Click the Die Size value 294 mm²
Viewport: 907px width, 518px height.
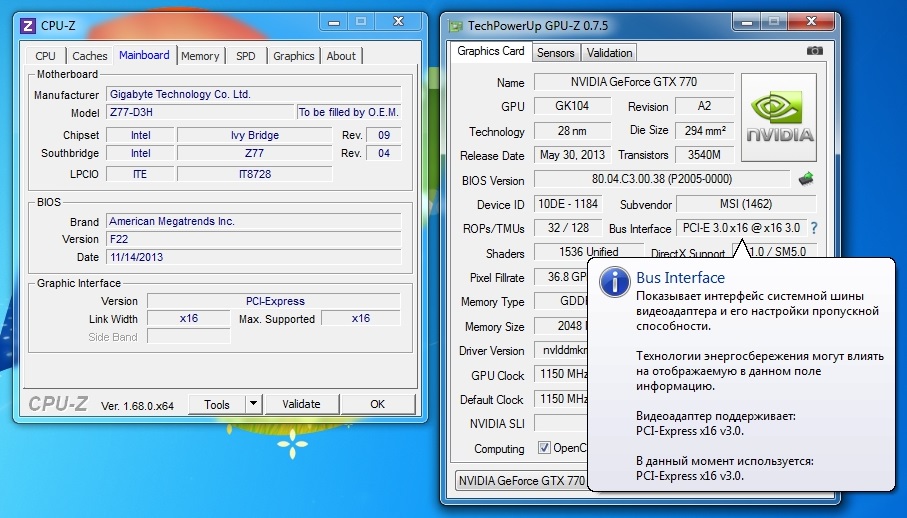(704, 130)
